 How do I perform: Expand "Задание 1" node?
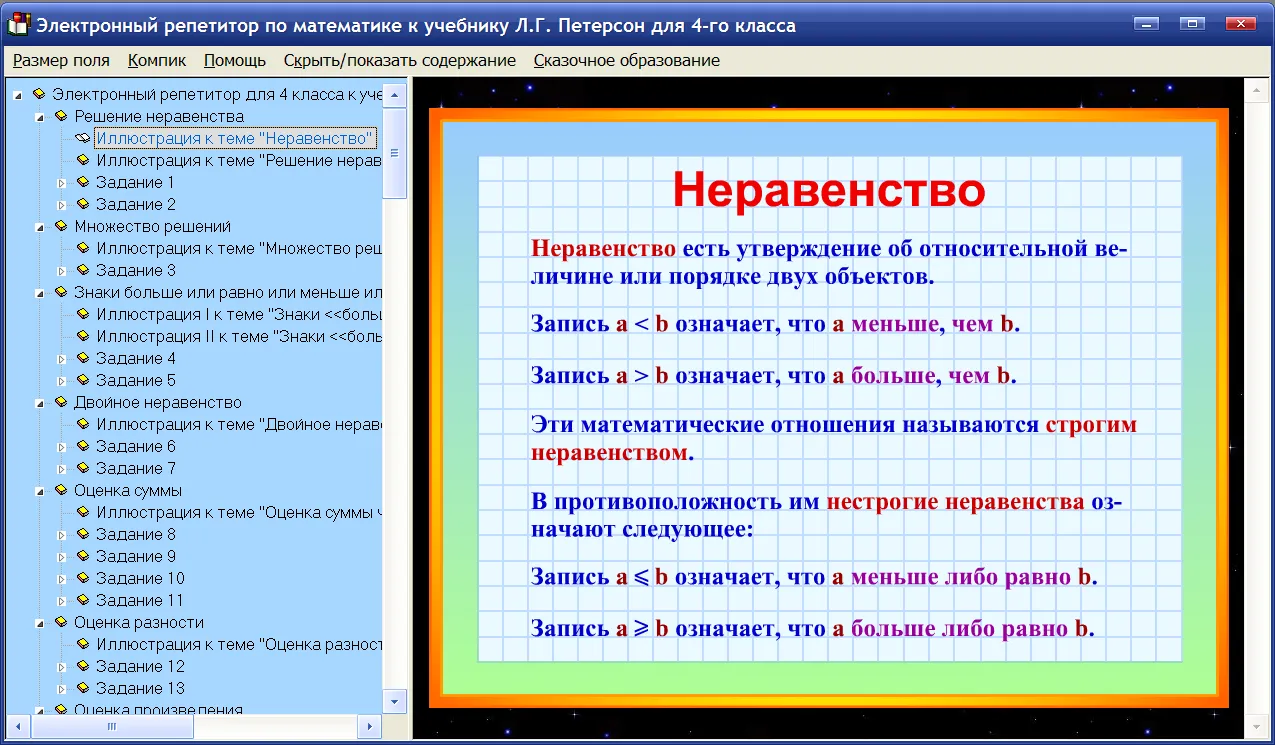point(62,183)
